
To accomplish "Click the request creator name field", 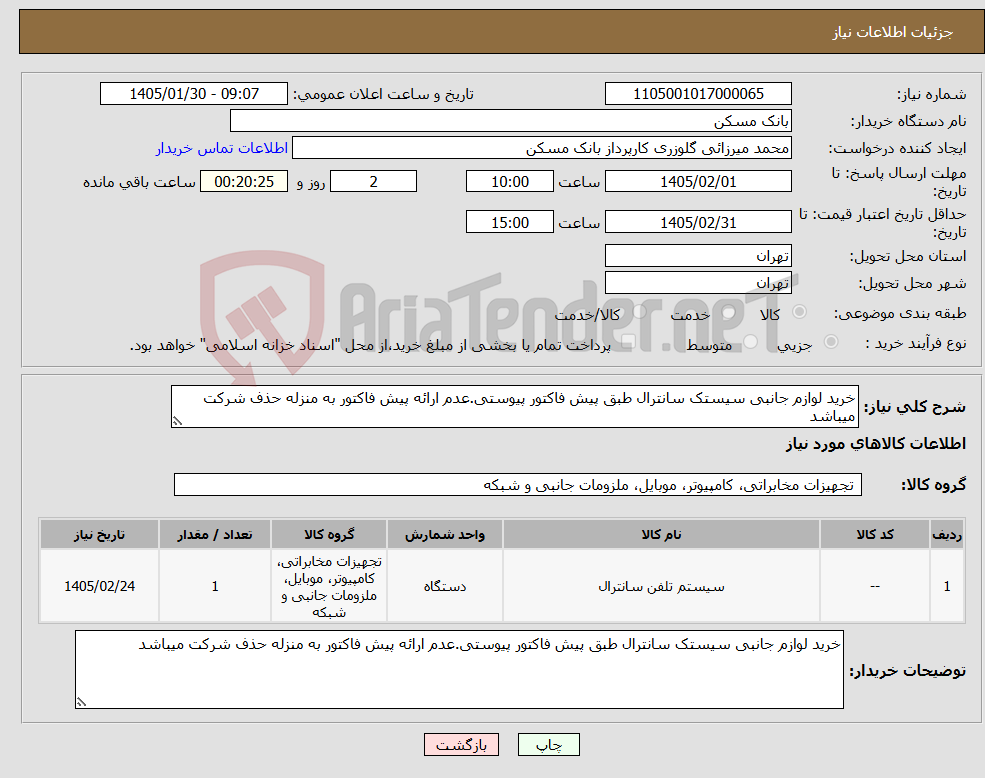I will (x=541, y=148).
